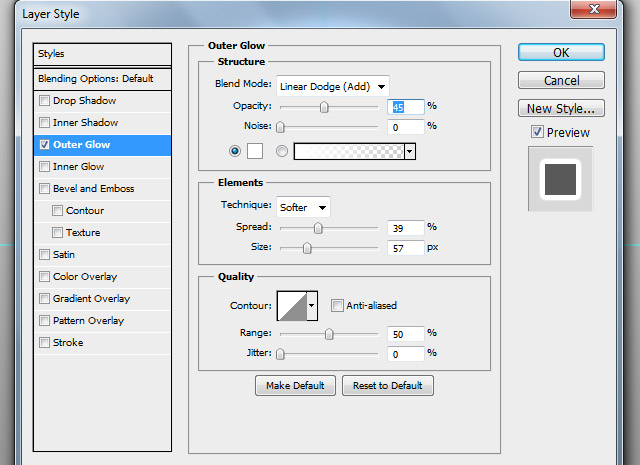Enable the Gradient Overlay checkbox

click(x=44, y=299)
